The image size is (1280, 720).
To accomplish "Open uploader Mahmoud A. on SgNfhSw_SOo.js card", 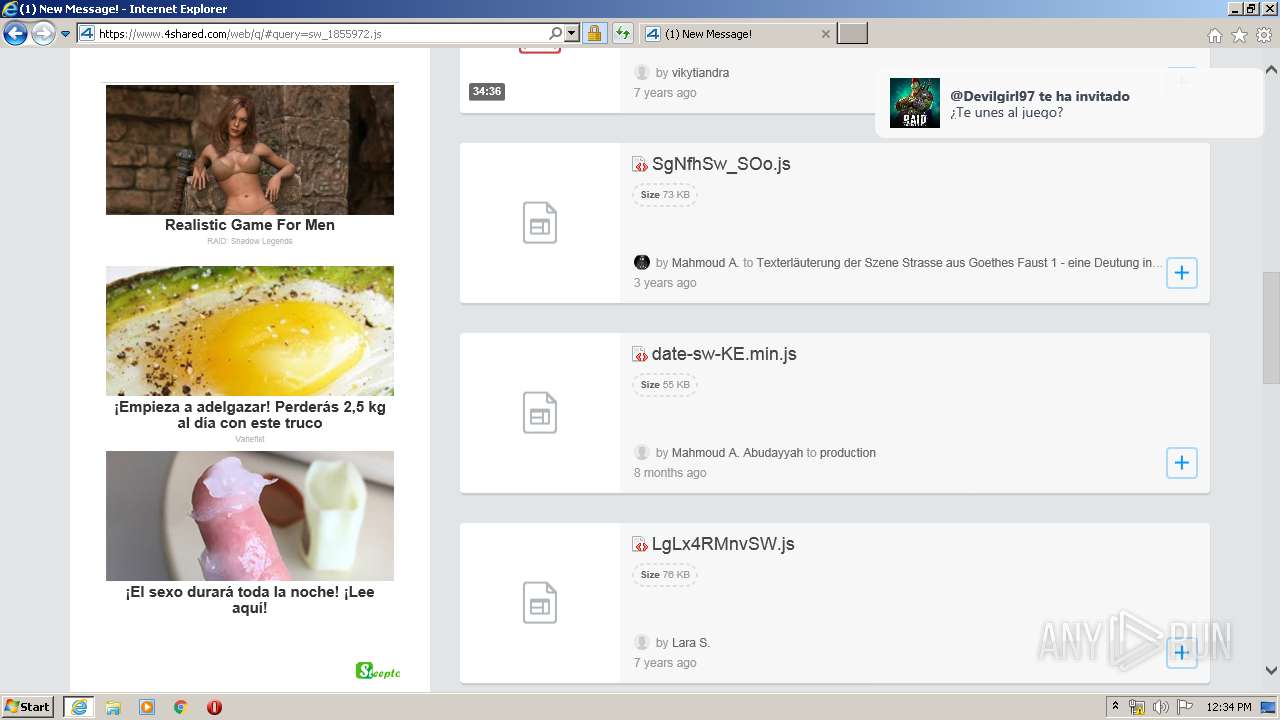I will point(705,263).
